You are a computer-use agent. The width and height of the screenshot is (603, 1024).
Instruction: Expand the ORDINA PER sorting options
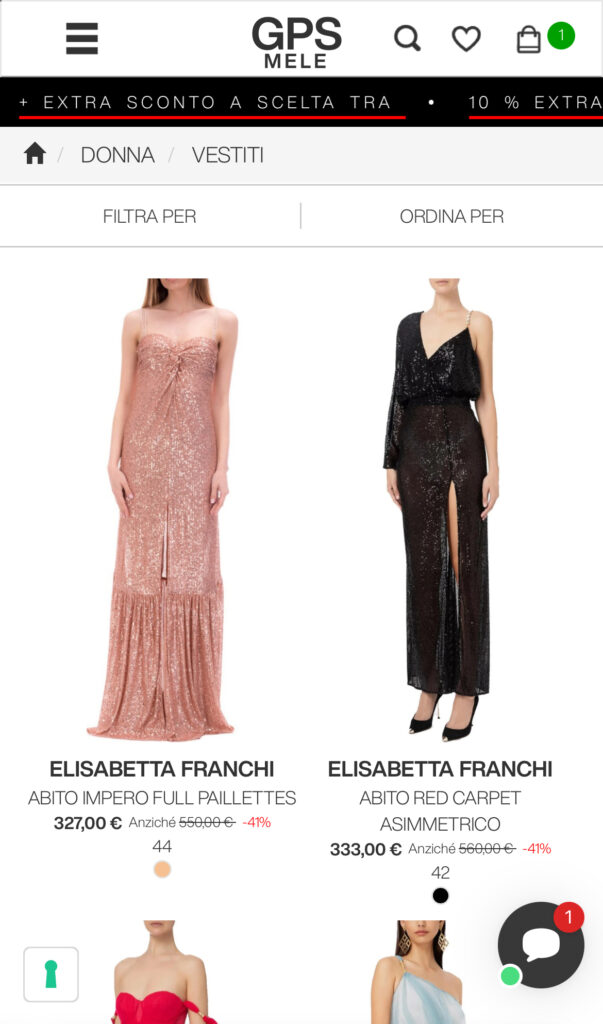451,216
